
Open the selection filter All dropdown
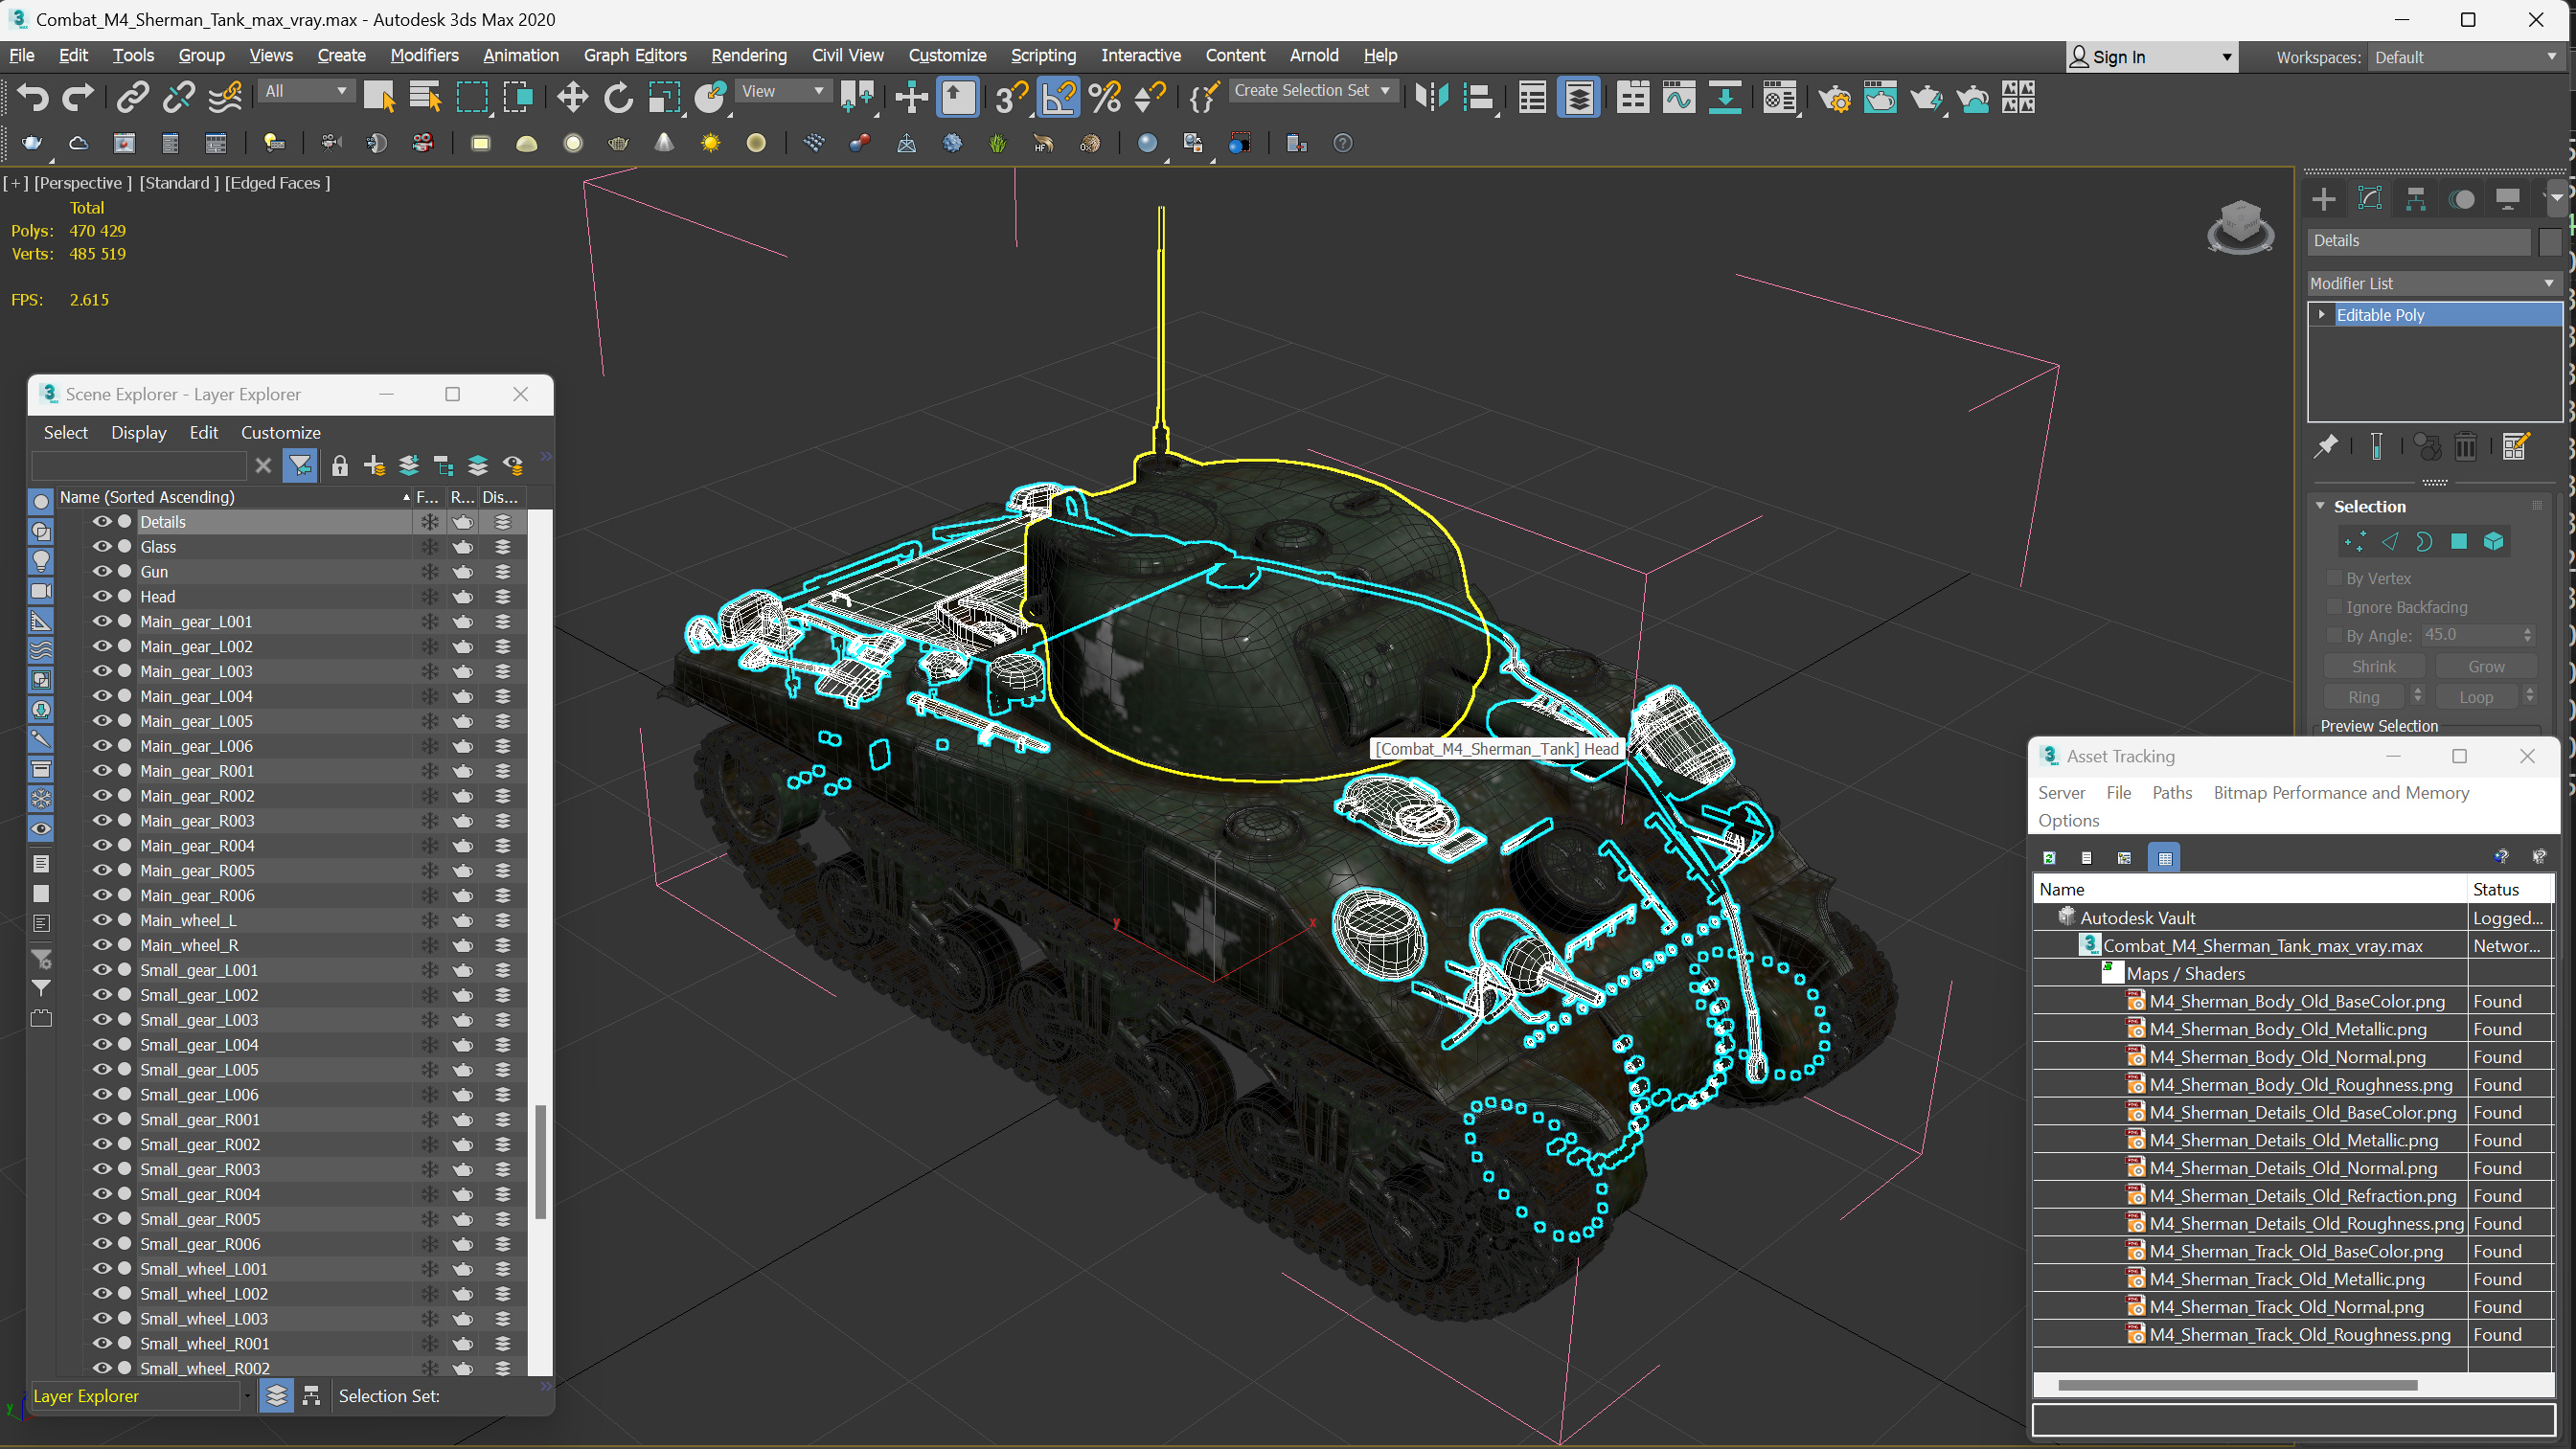pos(305,91)
